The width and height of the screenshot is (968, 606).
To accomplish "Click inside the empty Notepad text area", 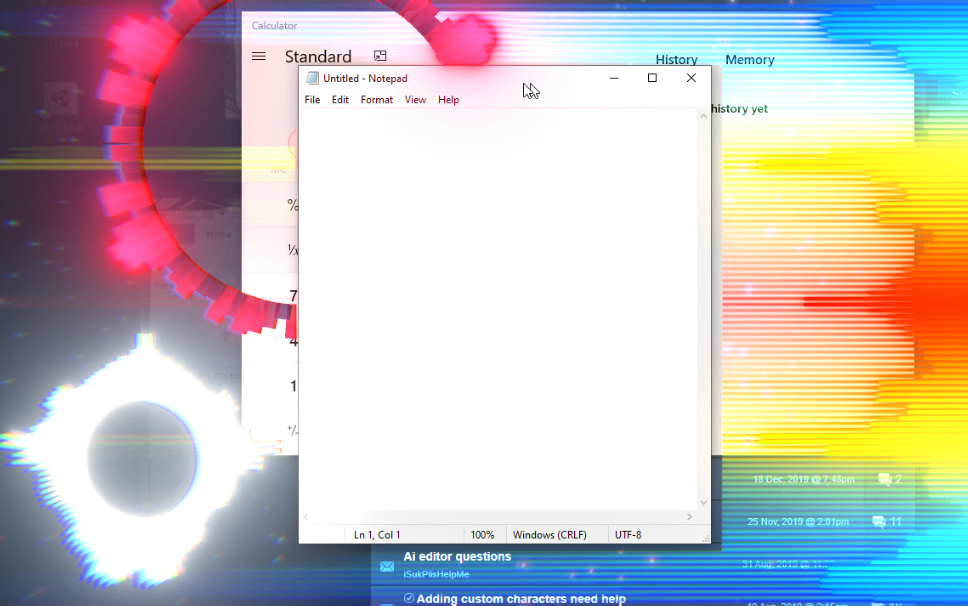I will pos(498,309).
